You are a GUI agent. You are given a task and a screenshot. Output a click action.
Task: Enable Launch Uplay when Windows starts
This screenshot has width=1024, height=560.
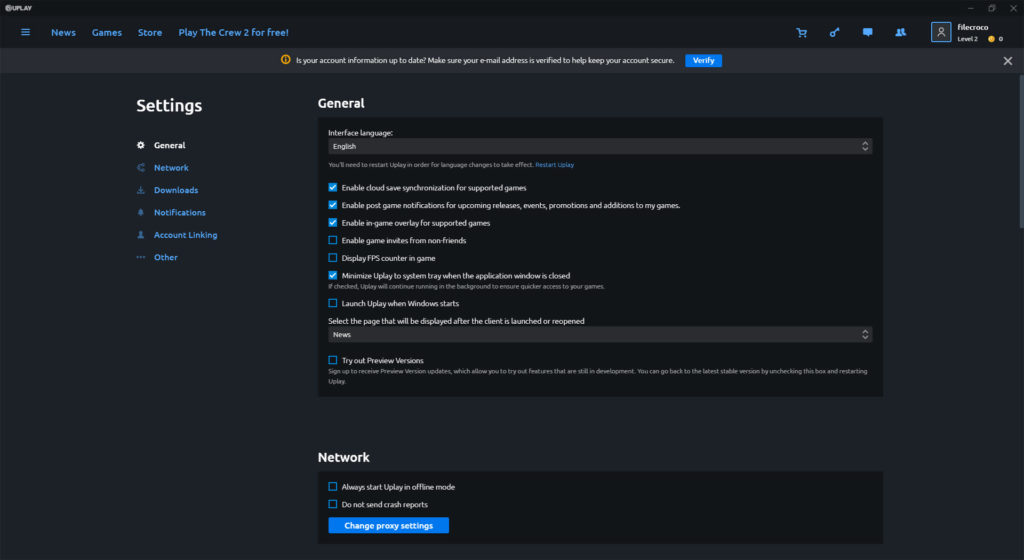pos(332,303)
